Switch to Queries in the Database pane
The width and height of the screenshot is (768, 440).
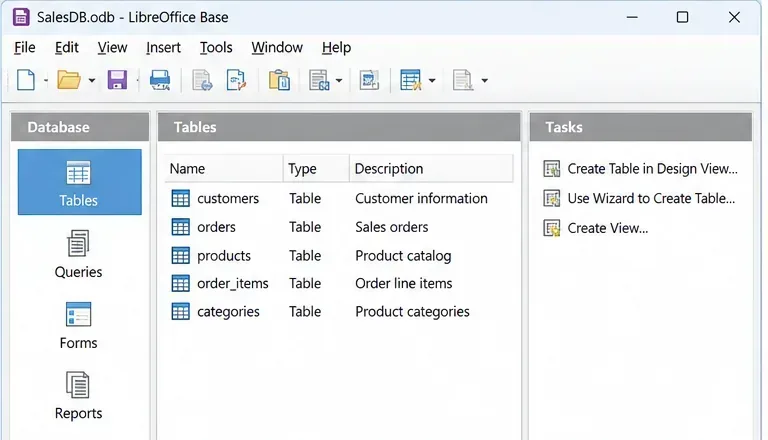tap(78, 254)
